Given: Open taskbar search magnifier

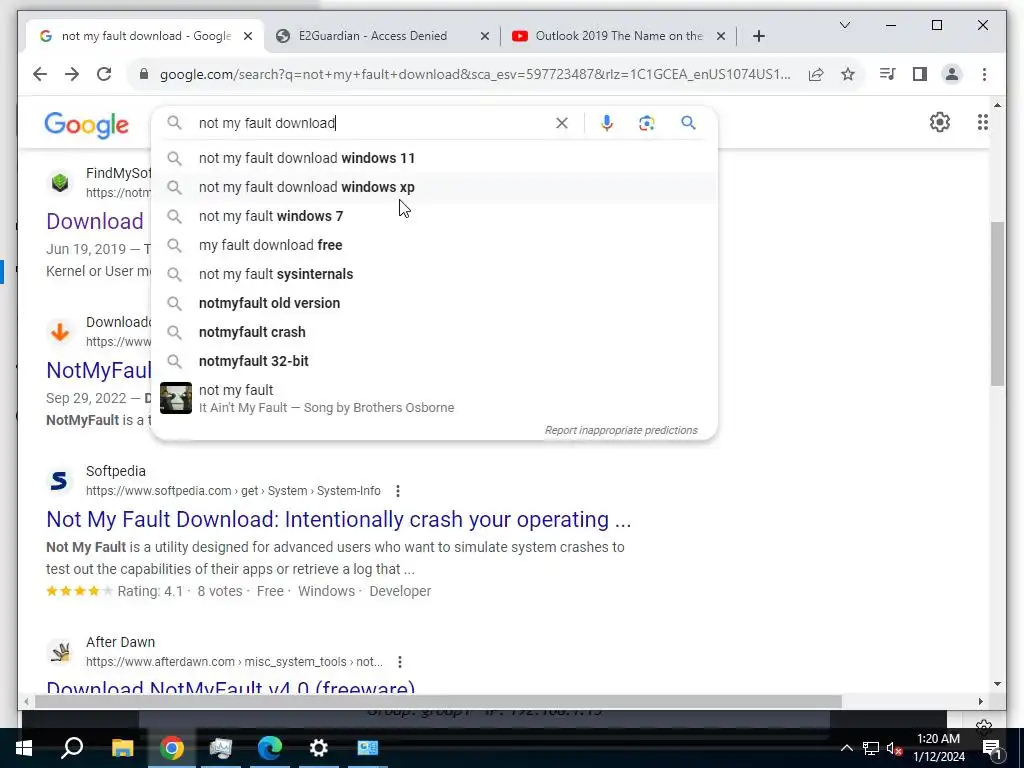Looking at the screenshot, I should (x=72, y=748).
